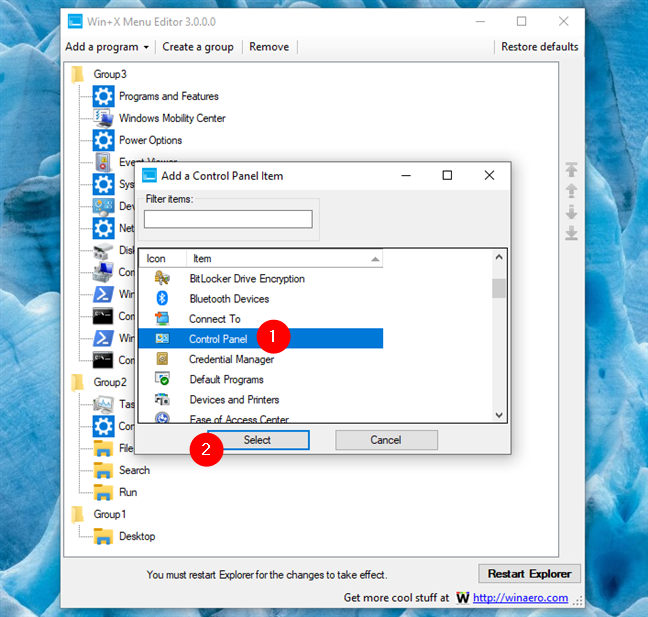
Task: Sort list by the Item column header
Action: click(x=284, y=259)
